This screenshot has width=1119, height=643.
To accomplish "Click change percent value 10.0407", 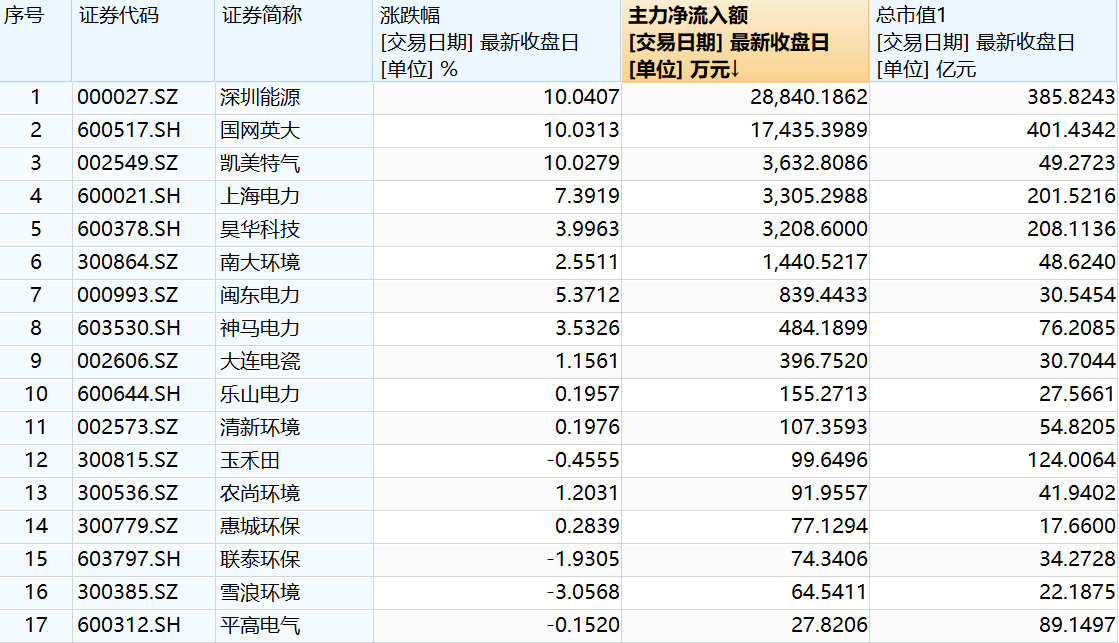I will pos(581,97).
